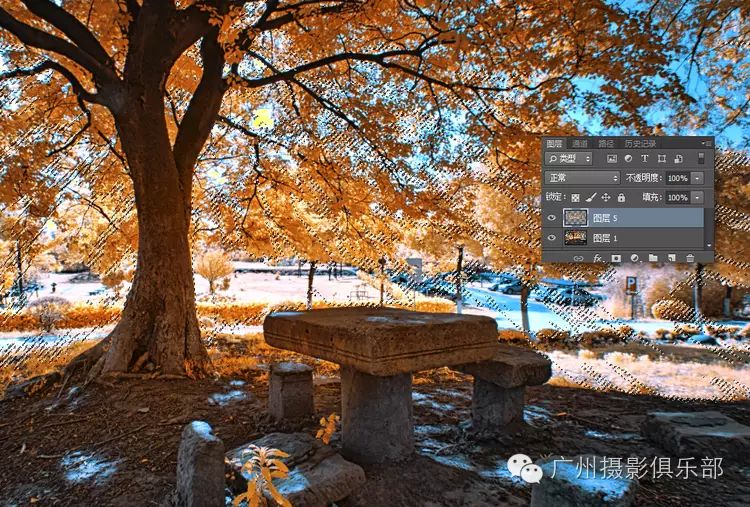Select the layer name 图层 5
This screenshot has width=750, height=507.
tap(605, 219)
